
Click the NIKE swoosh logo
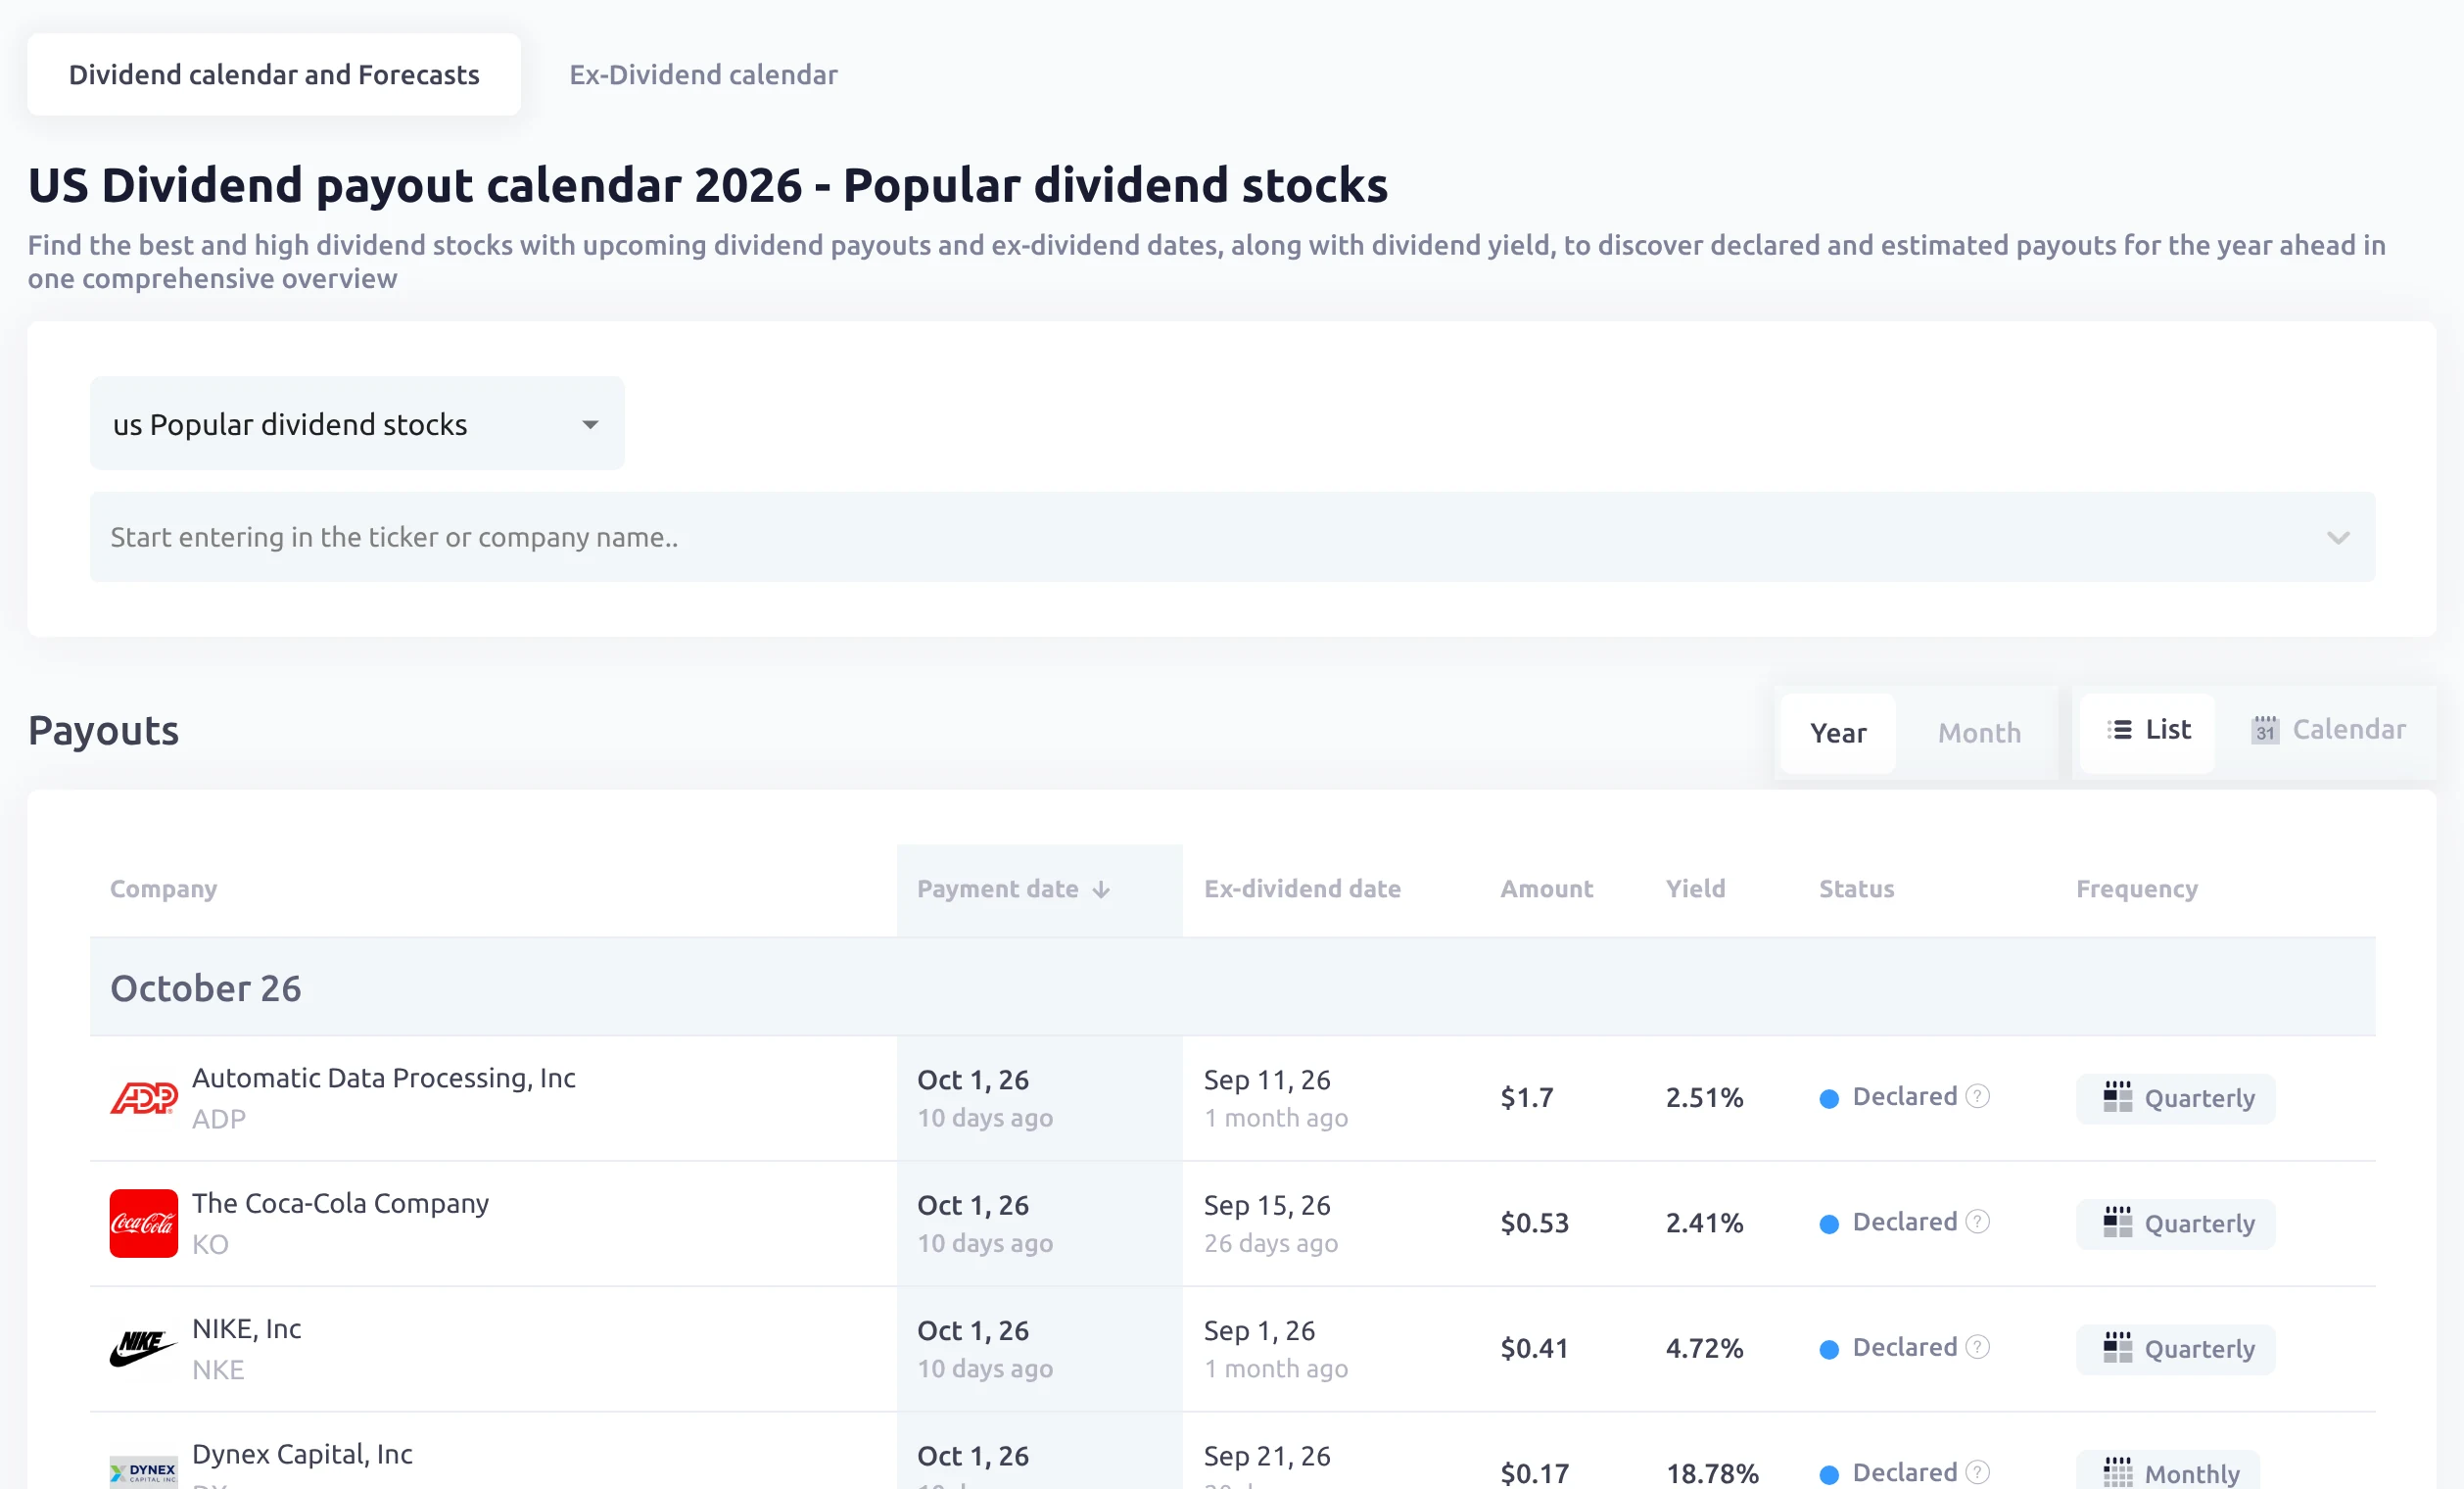pyautogui.click(x=143, y=1349)
